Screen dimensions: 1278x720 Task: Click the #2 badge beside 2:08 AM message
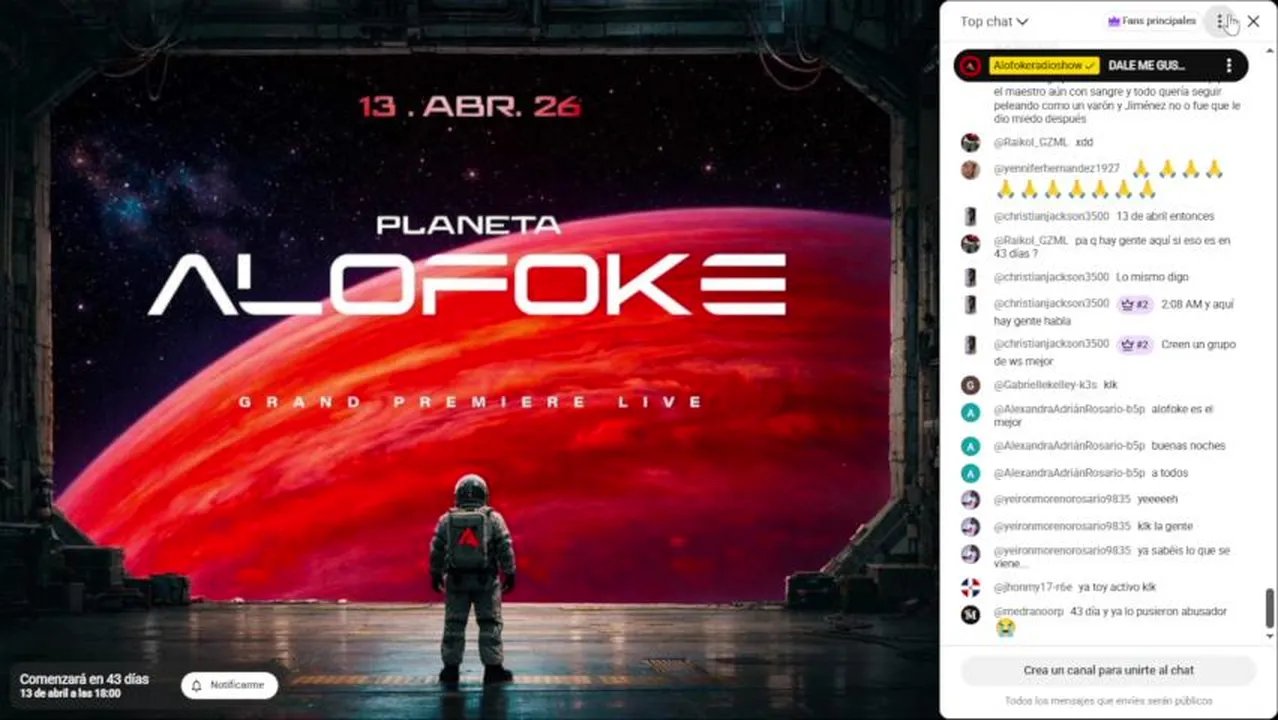[x=1135, y=304]
